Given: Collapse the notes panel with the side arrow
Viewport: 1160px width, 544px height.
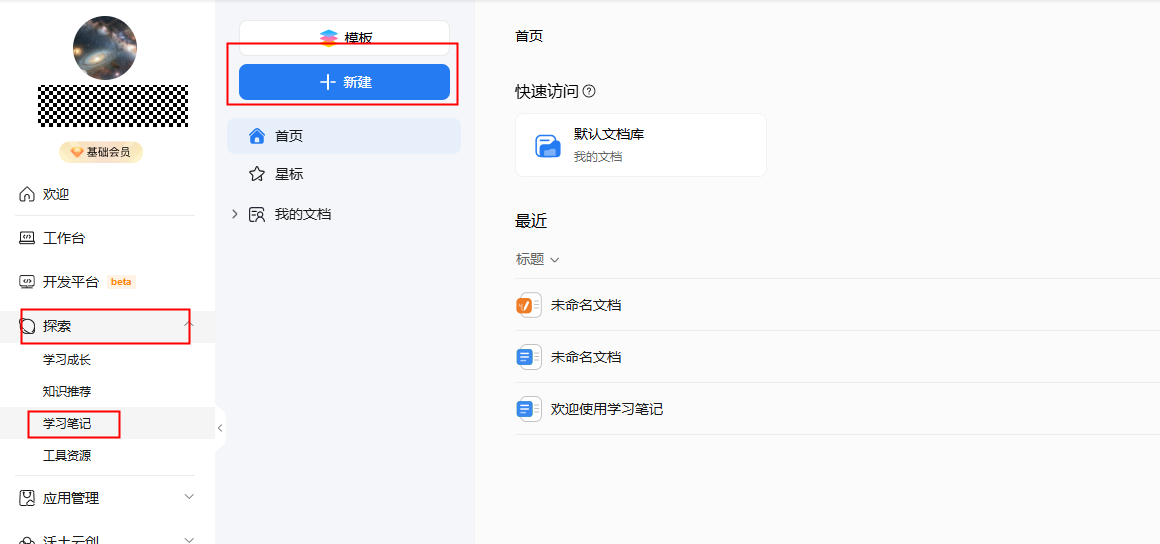Looking at the screenshot, I should click(220, 428).
